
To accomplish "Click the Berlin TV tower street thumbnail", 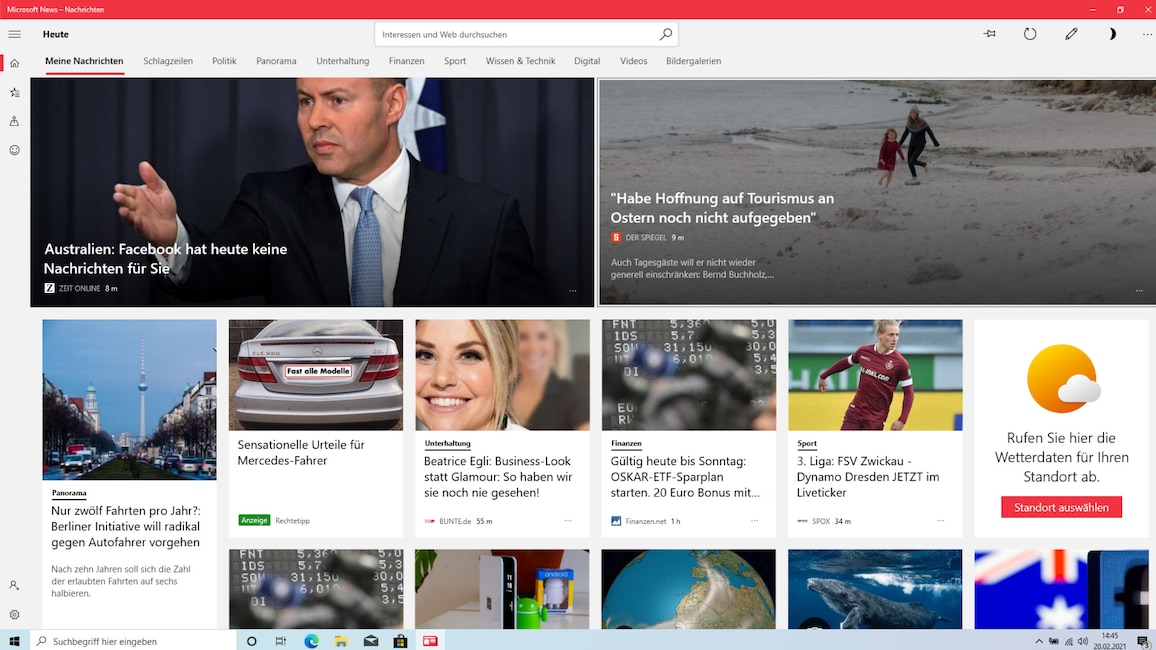I will (129, 399).
